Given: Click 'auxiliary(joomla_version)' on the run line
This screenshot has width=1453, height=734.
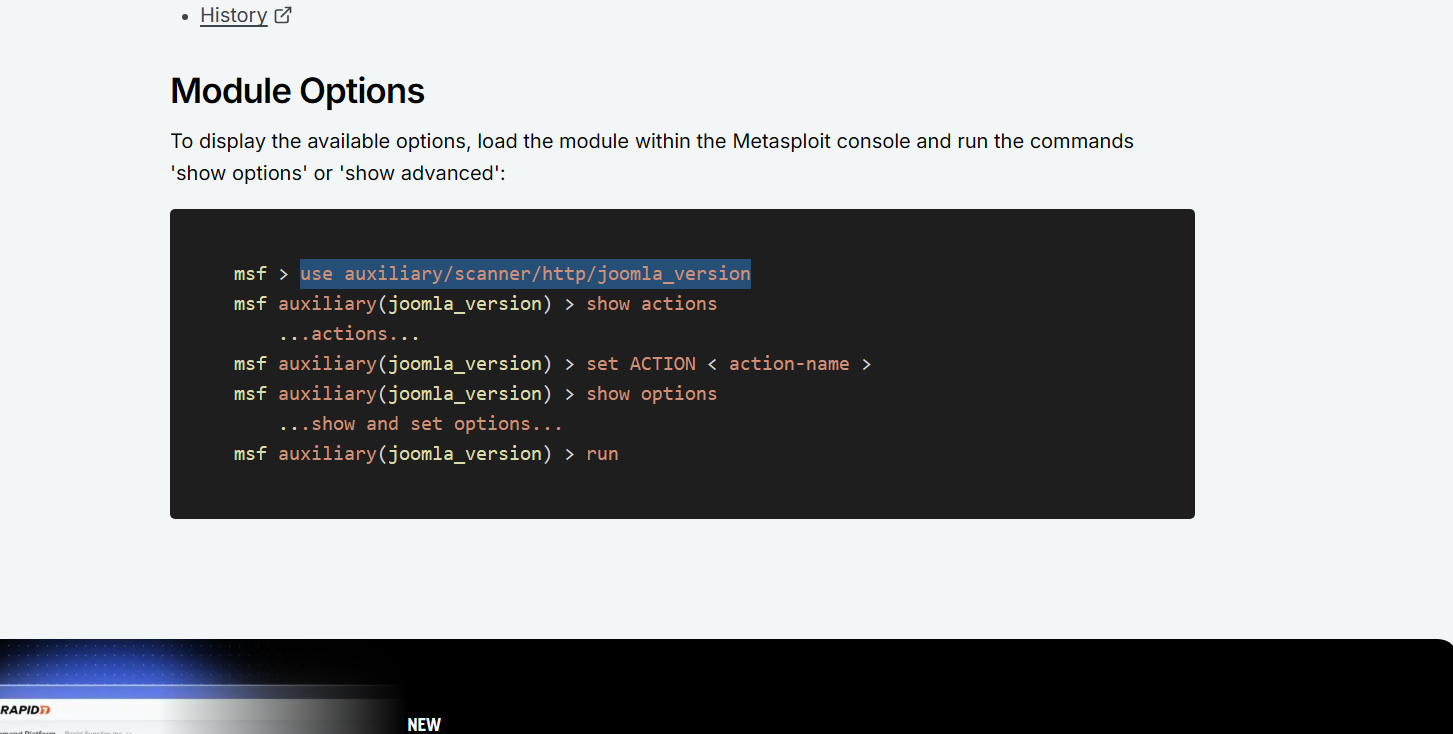Looking at the screenshot, I should pos(415,453).
